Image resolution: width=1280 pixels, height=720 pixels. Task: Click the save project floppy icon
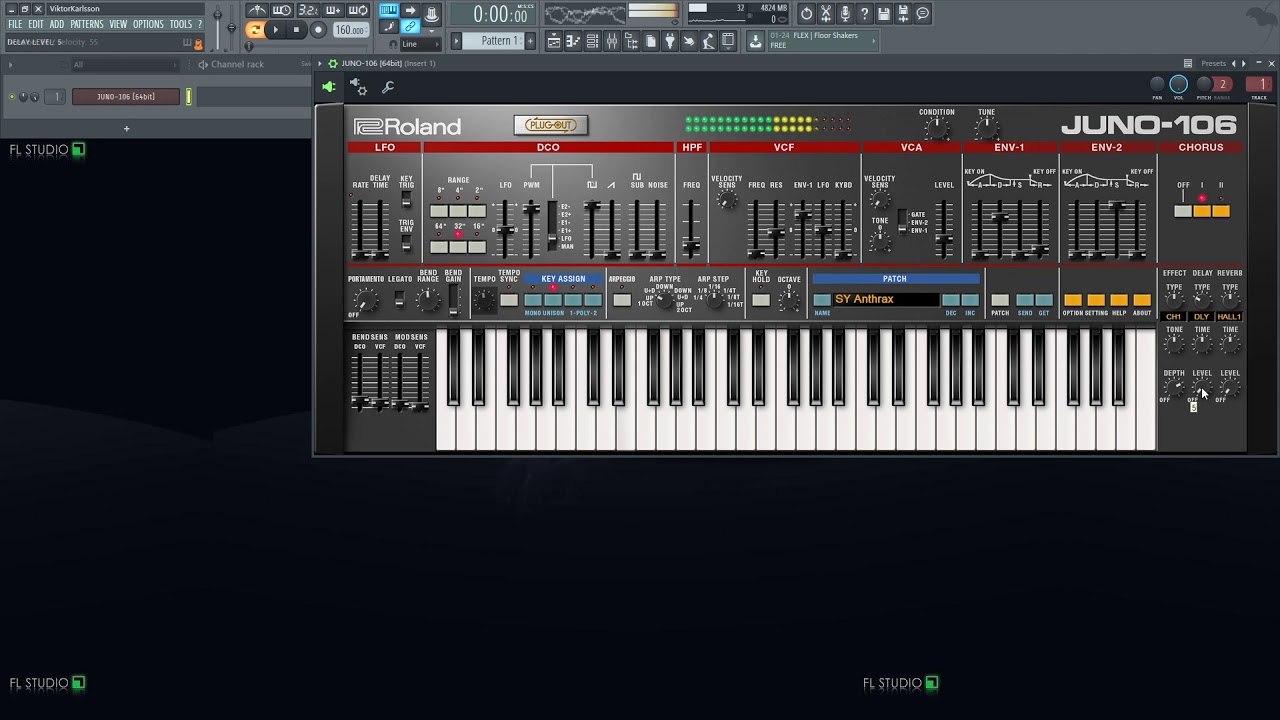point(884,14)
